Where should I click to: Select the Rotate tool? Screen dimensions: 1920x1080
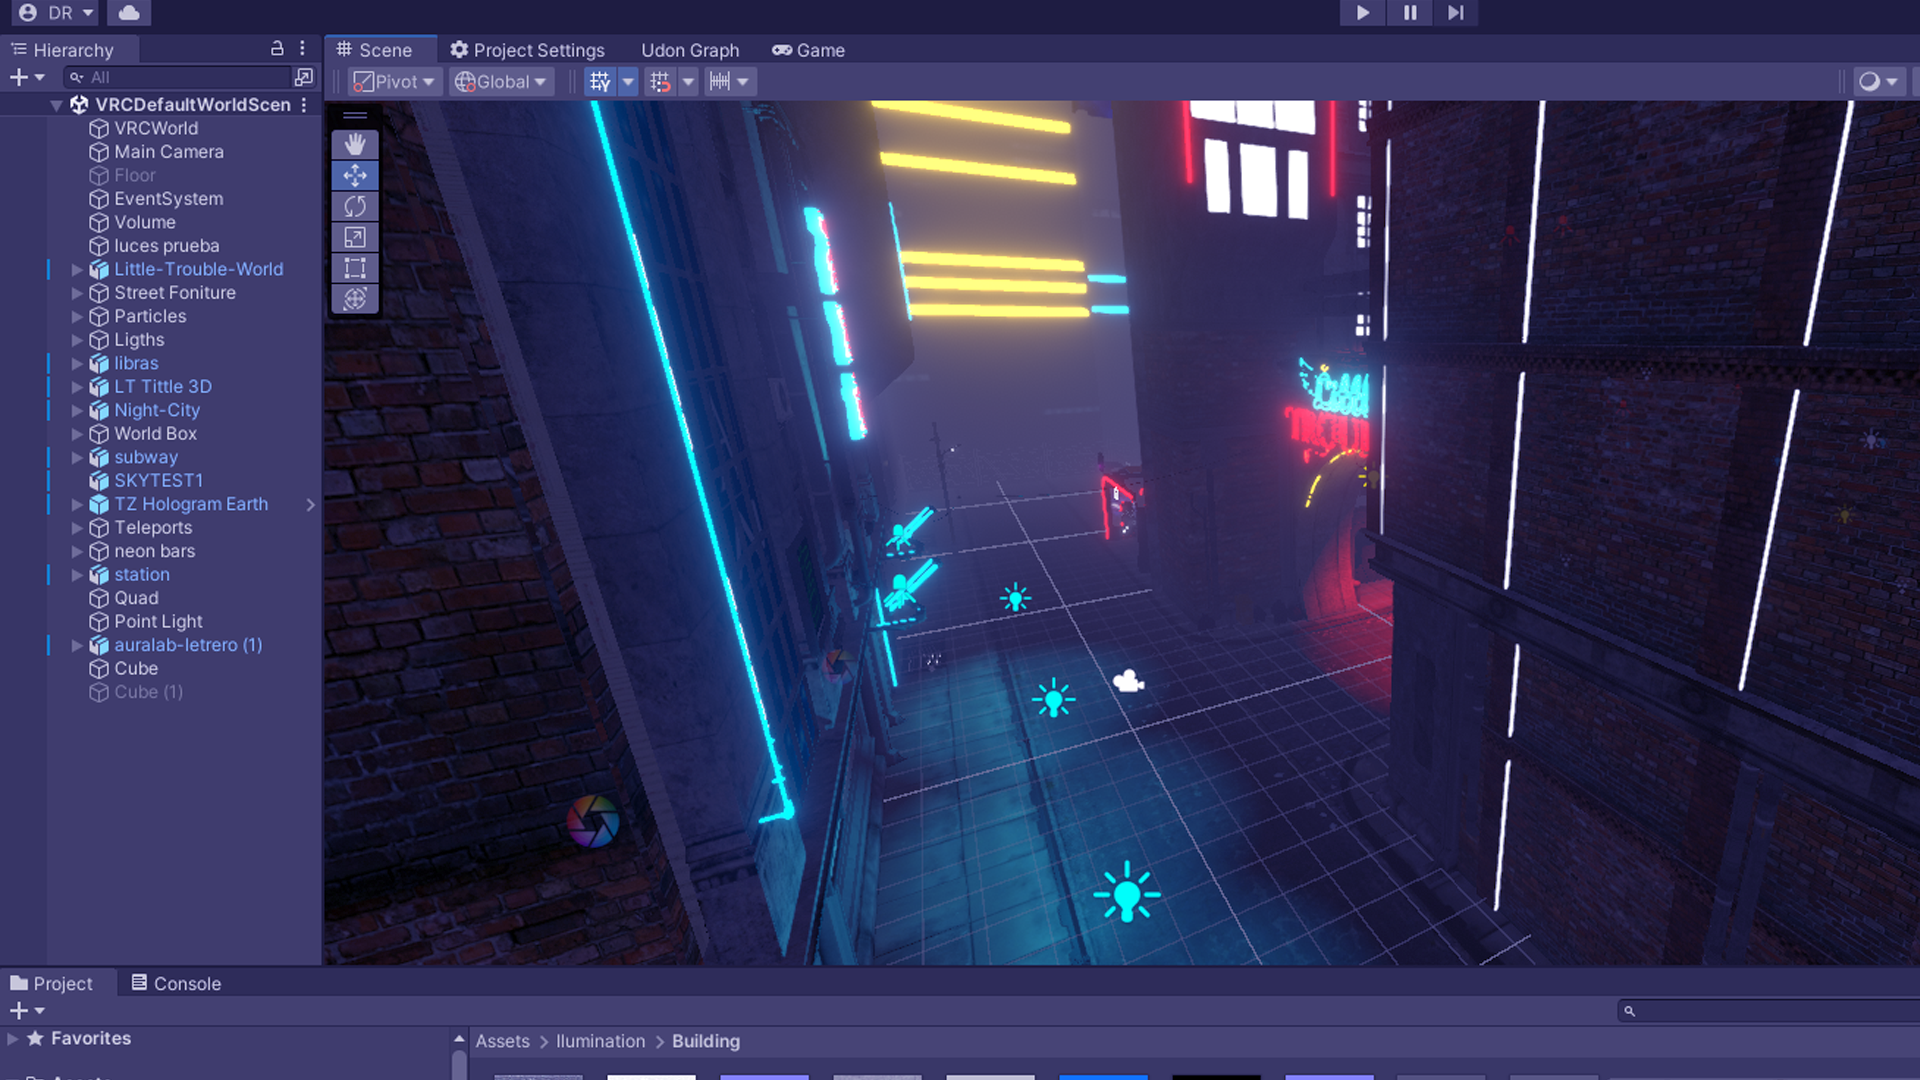[x=355, y=206]
